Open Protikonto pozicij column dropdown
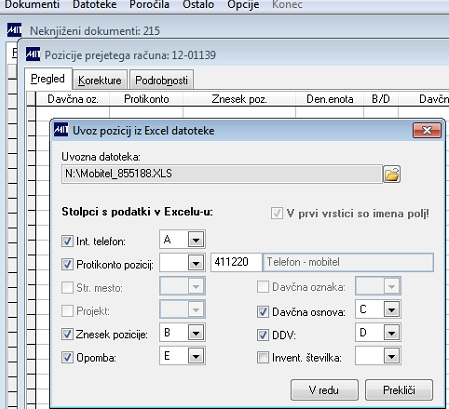The image size is (449, 409). coord(196,263)
